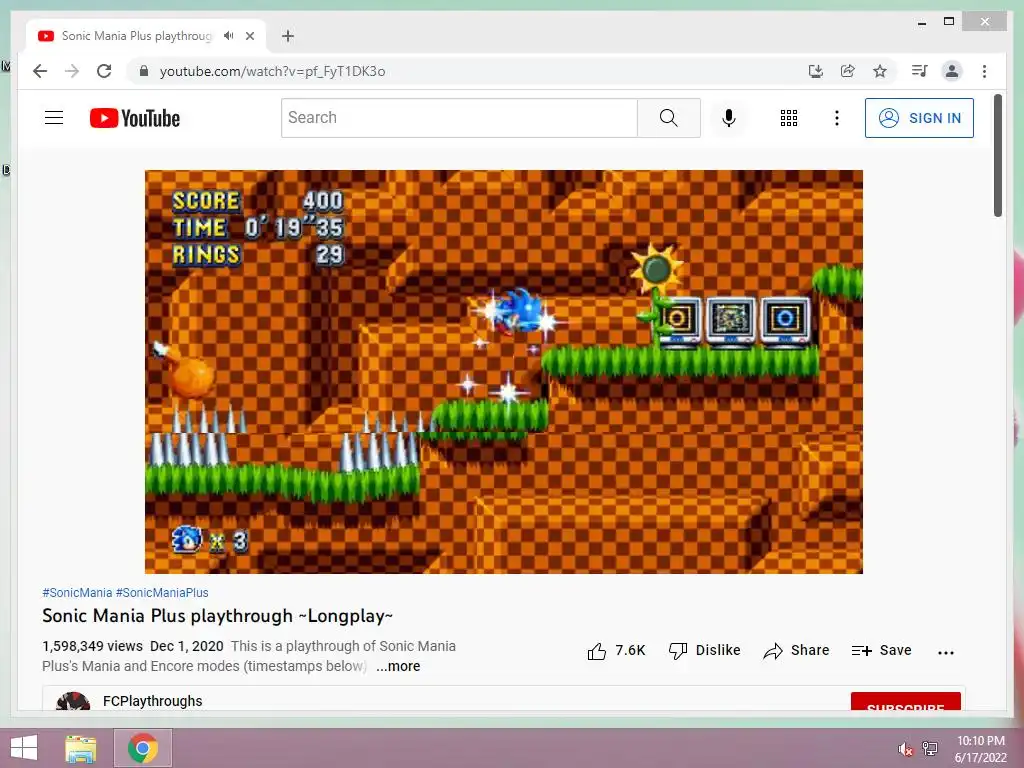Close the Sonic Mania Plus tab
This screenshot has height=768, width=1024.
click(249, 36)
